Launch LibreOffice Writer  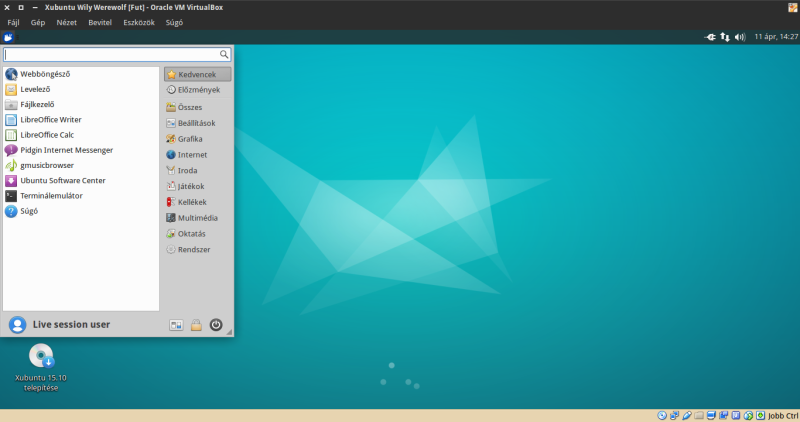pos(81,120)
